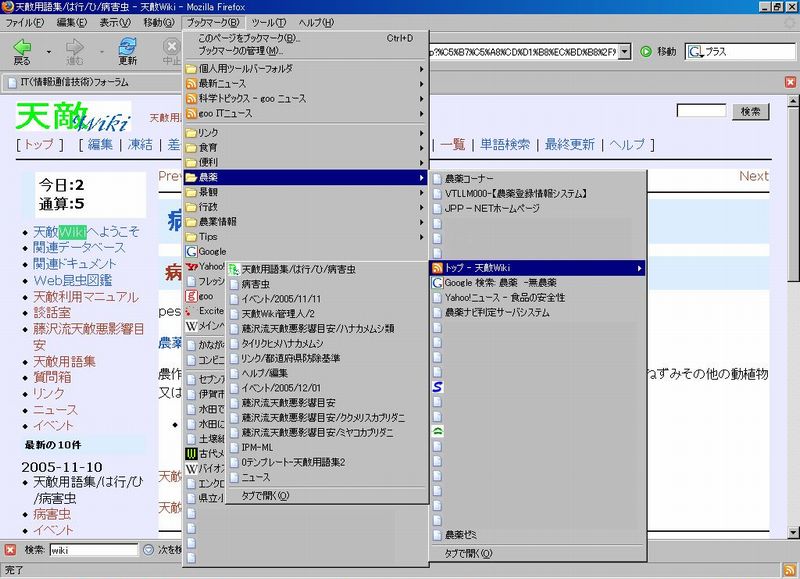
Task: Open the ツール(T) menu
Action: pyautogui.click(x=268, y=22)
